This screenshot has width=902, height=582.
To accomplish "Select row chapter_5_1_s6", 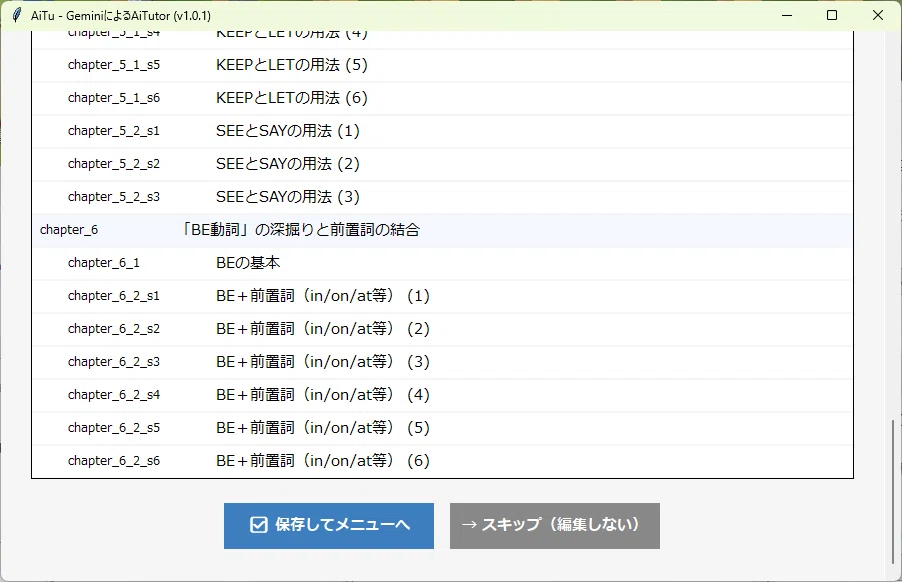I will point(442,98).
